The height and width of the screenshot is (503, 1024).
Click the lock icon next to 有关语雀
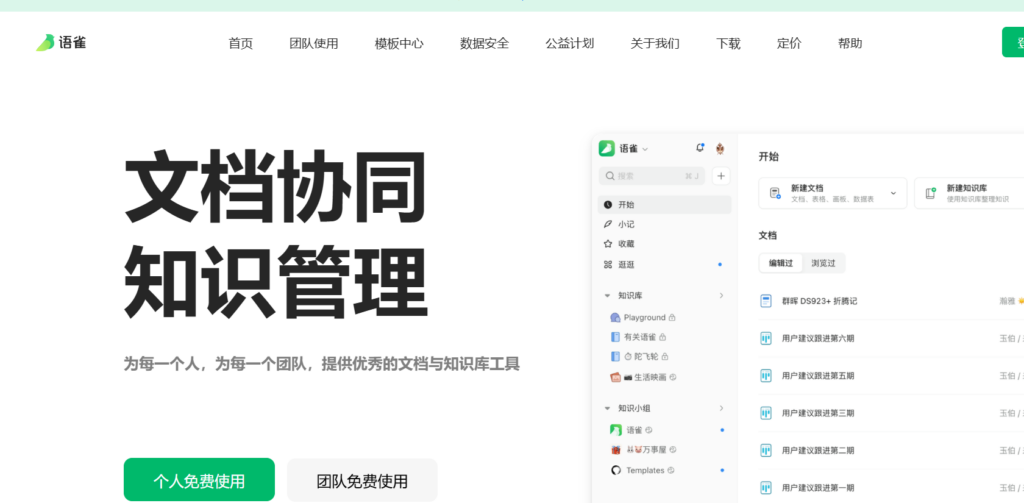(x=662, y=337)
